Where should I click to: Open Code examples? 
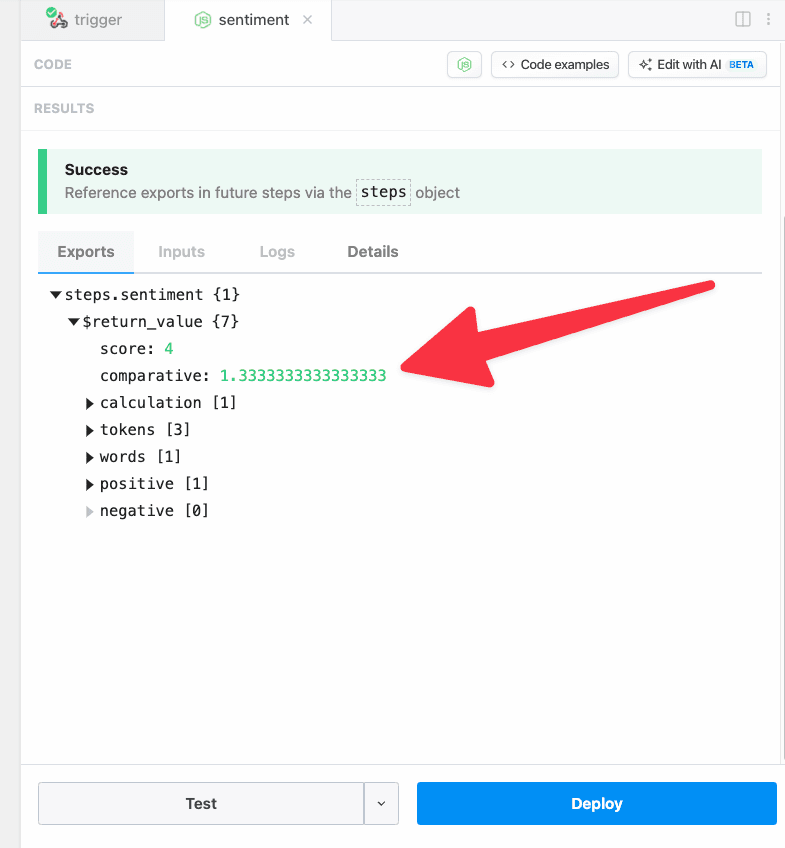555,65
